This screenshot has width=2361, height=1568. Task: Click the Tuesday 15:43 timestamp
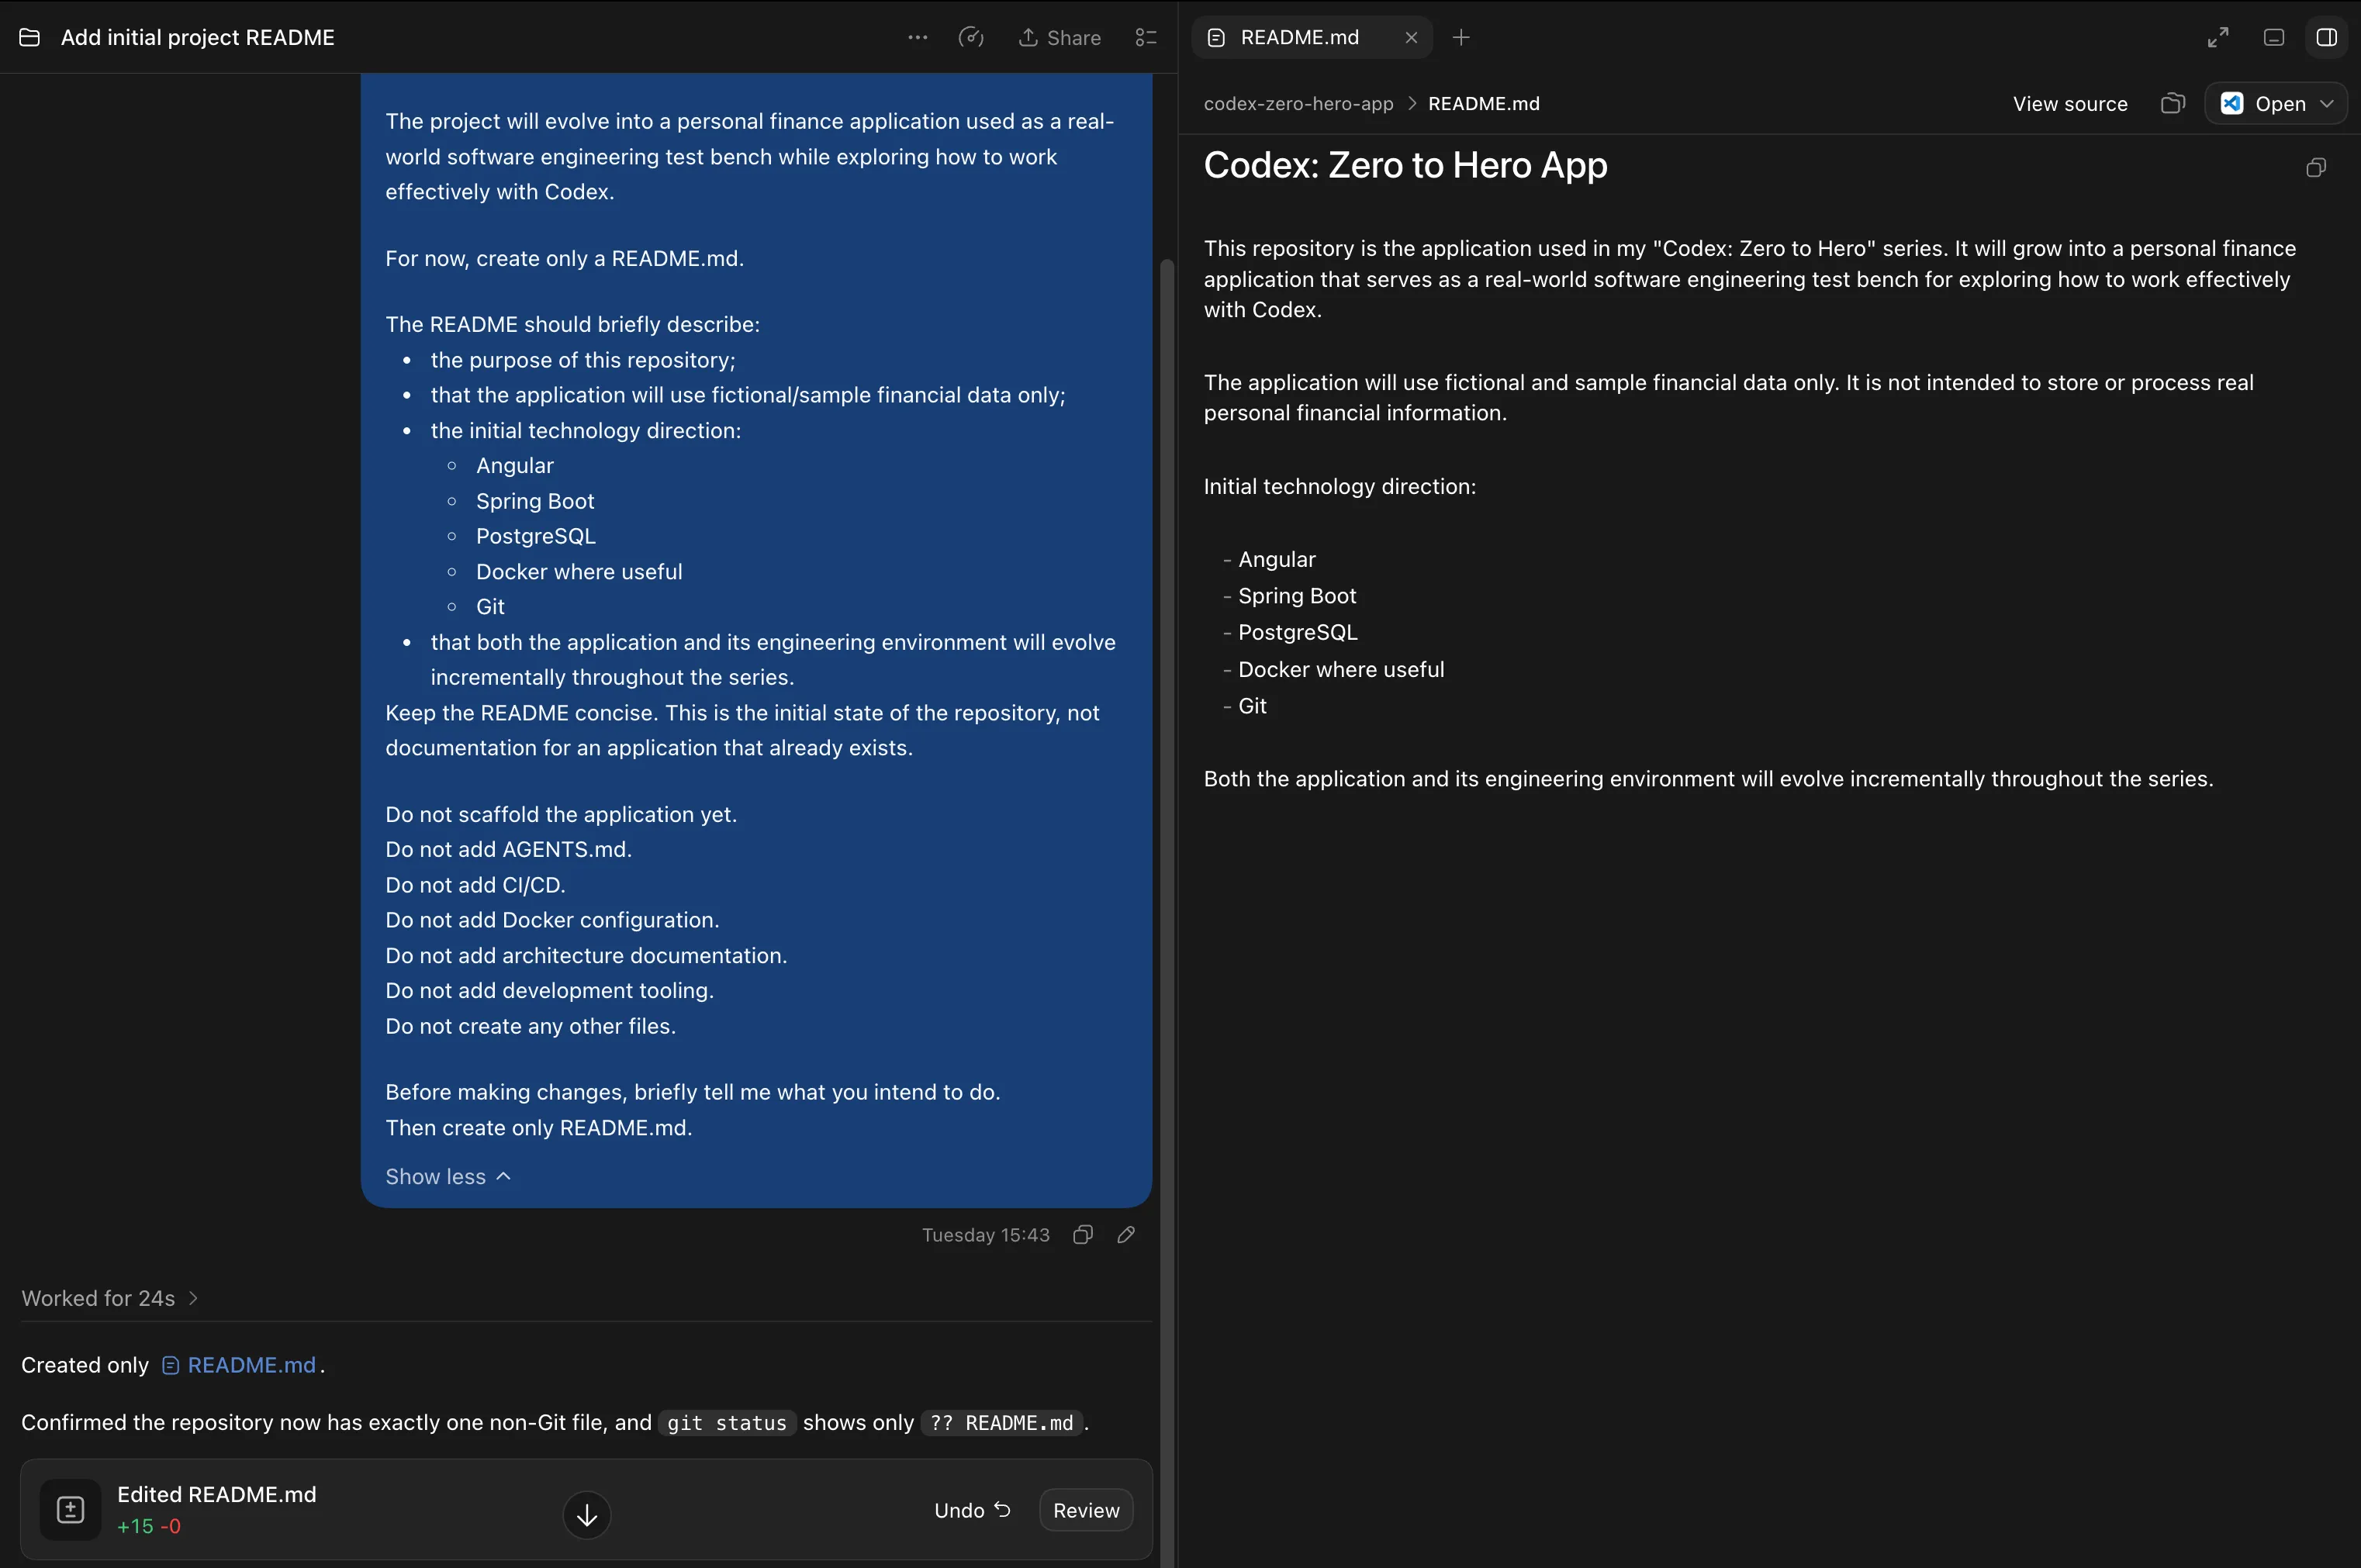pos(986,1235)
